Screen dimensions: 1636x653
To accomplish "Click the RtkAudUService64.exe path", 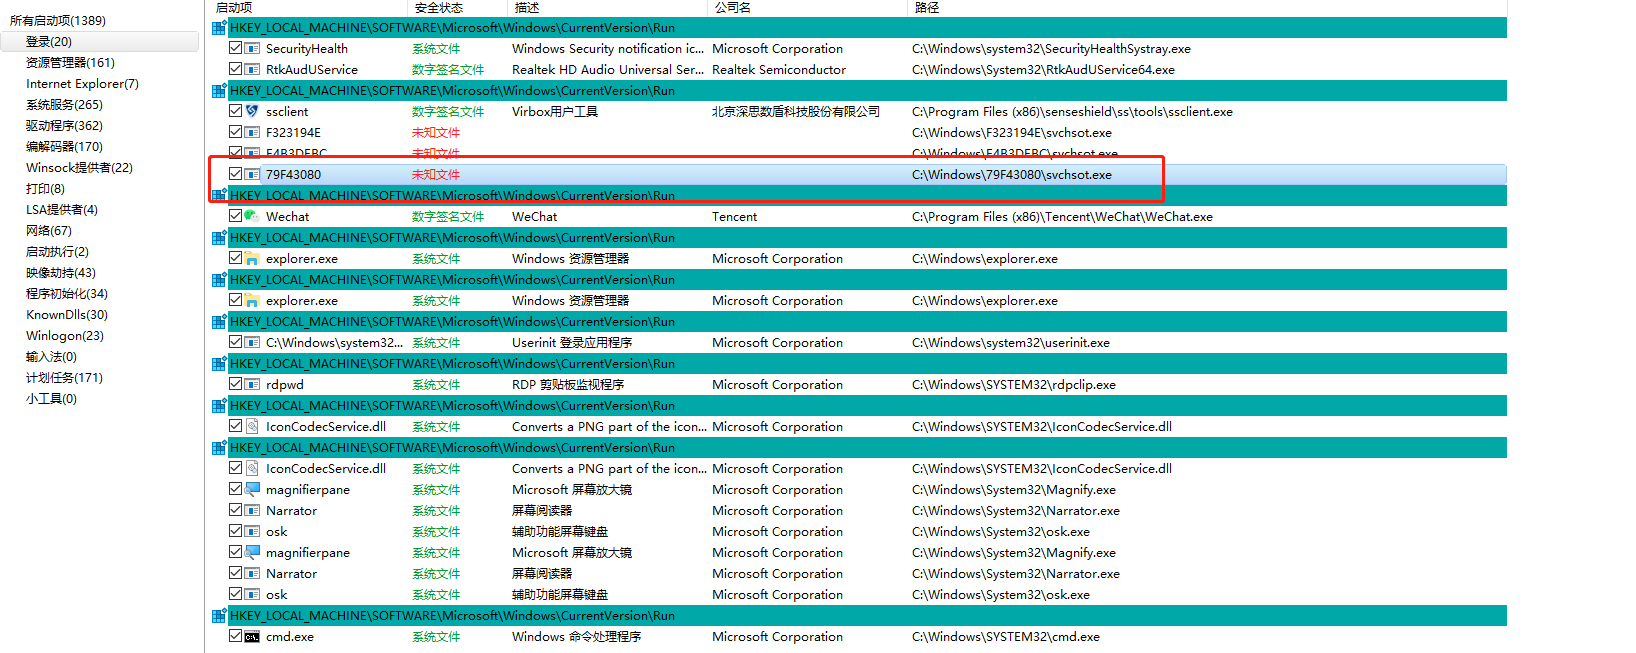I will [1043, 69].
